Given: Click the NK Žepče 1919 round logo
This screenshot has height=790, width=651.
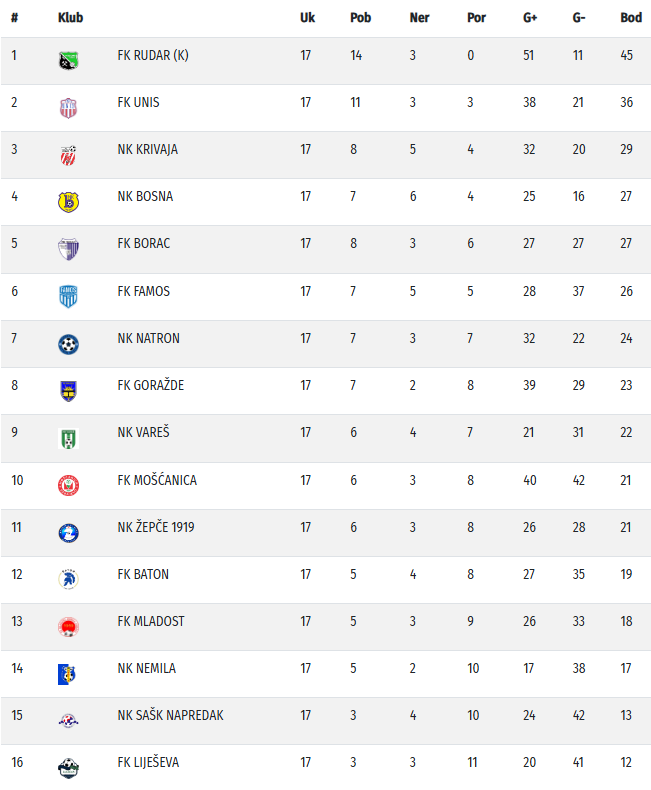Looking at the screenshot, I should 68,532.
